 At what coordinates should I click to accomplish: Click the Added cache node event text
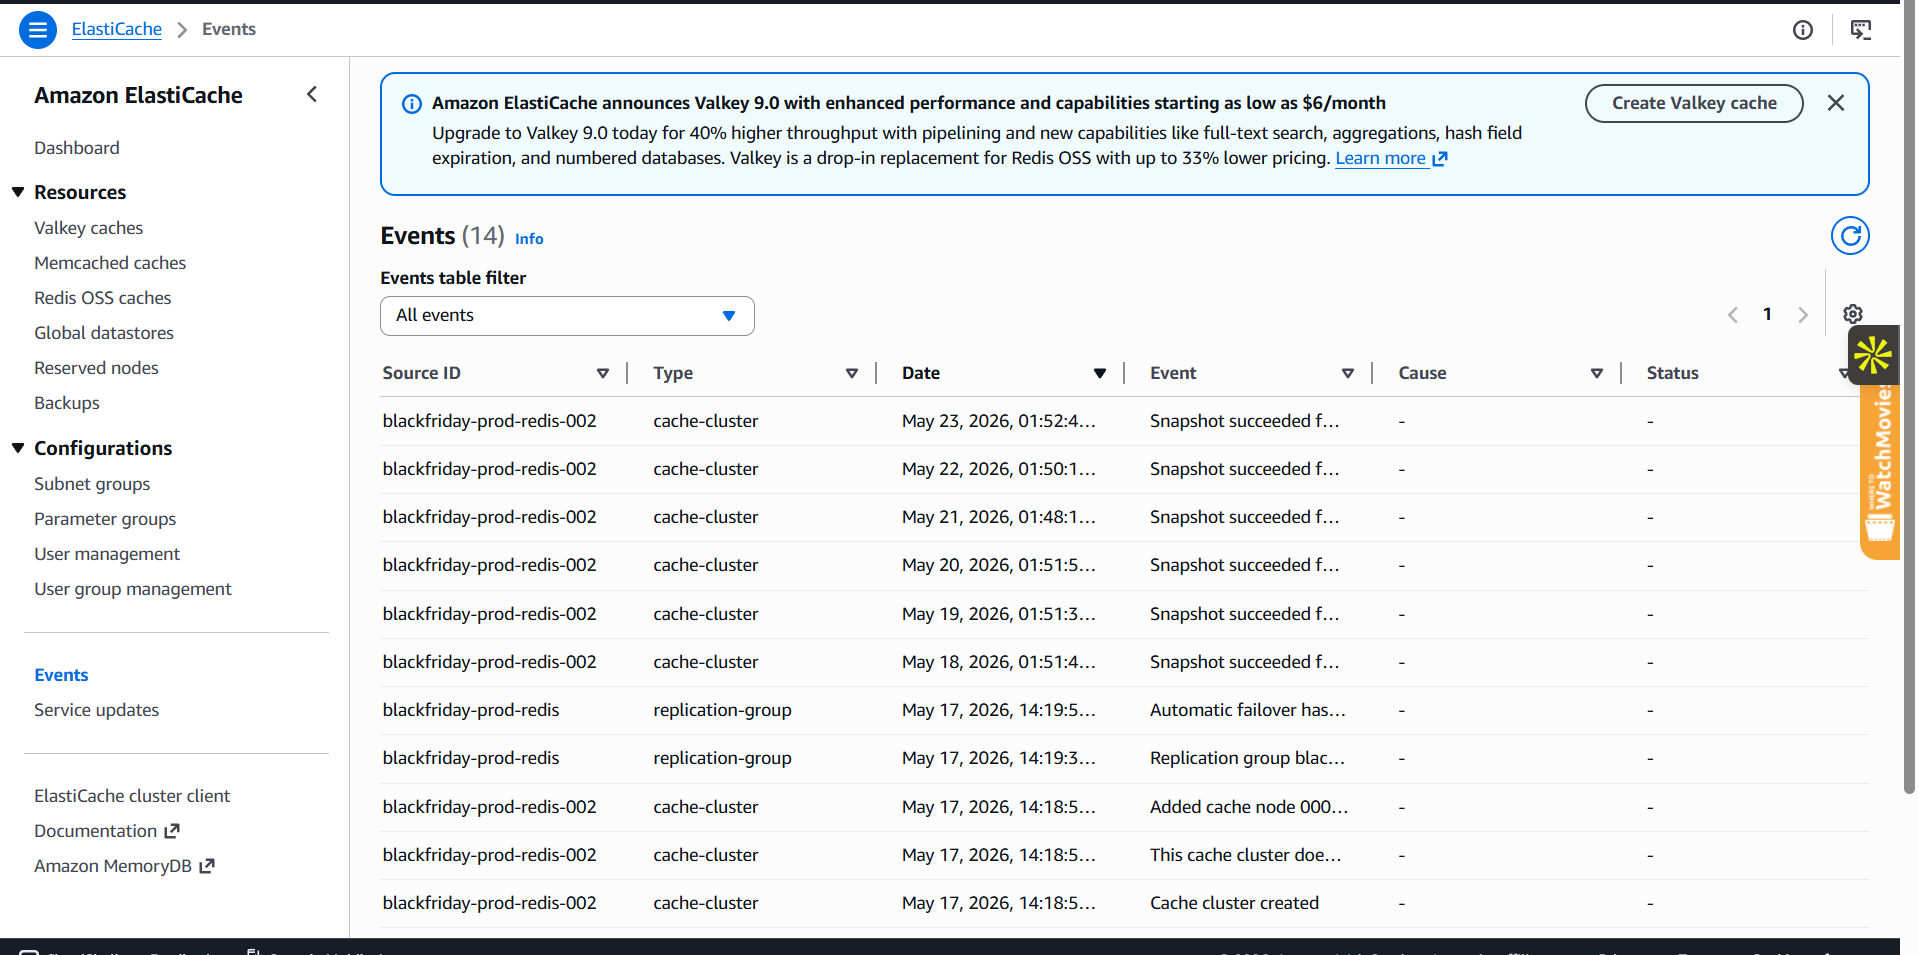tap(1249, 807)
